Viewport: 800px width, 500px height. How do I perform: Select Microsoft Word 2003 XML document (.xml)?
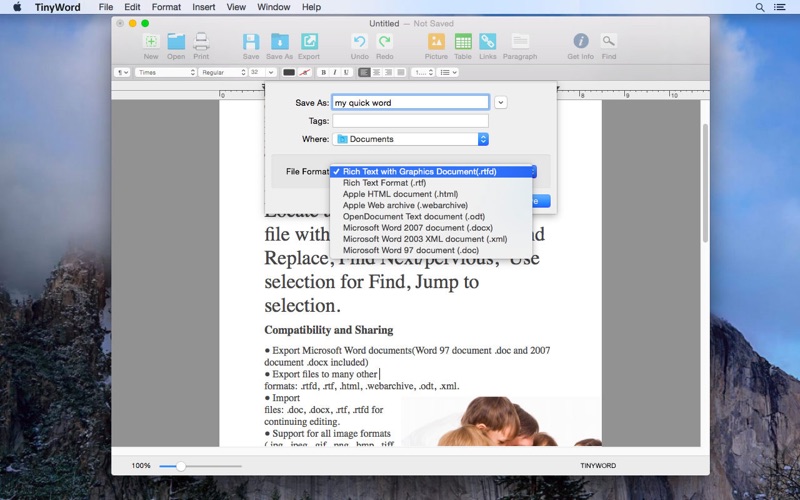[431, 239]
